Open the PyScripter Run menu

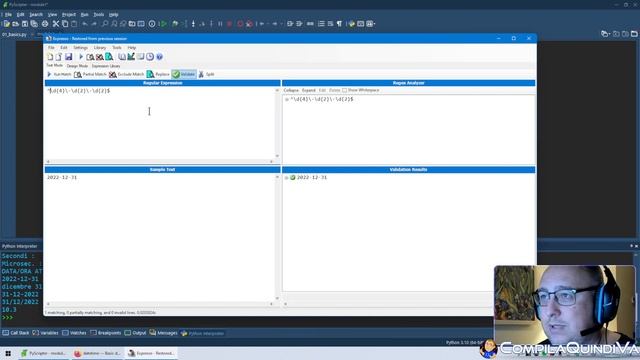pyautogui.click(x=84, y=14)
